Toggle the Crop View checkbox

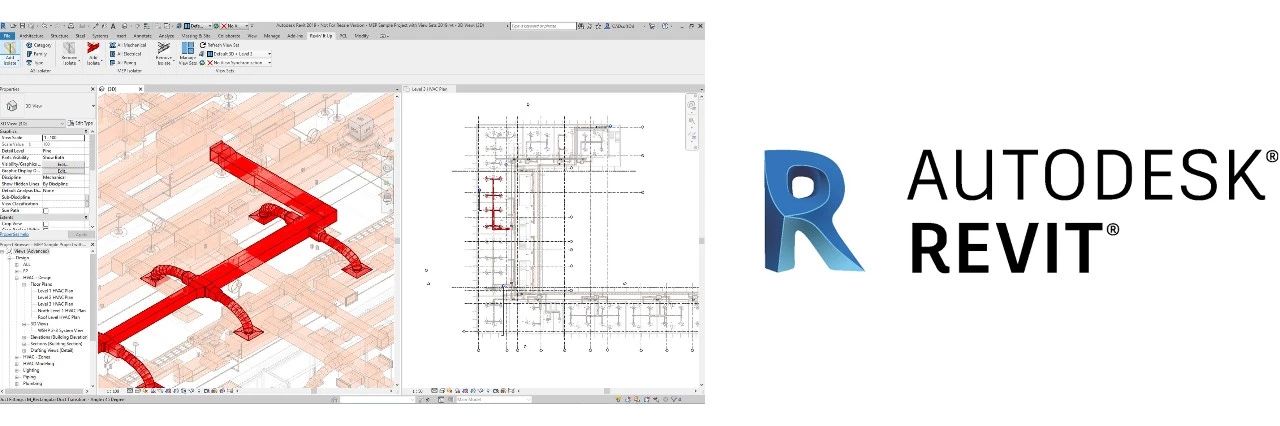[x=46, y=224]
